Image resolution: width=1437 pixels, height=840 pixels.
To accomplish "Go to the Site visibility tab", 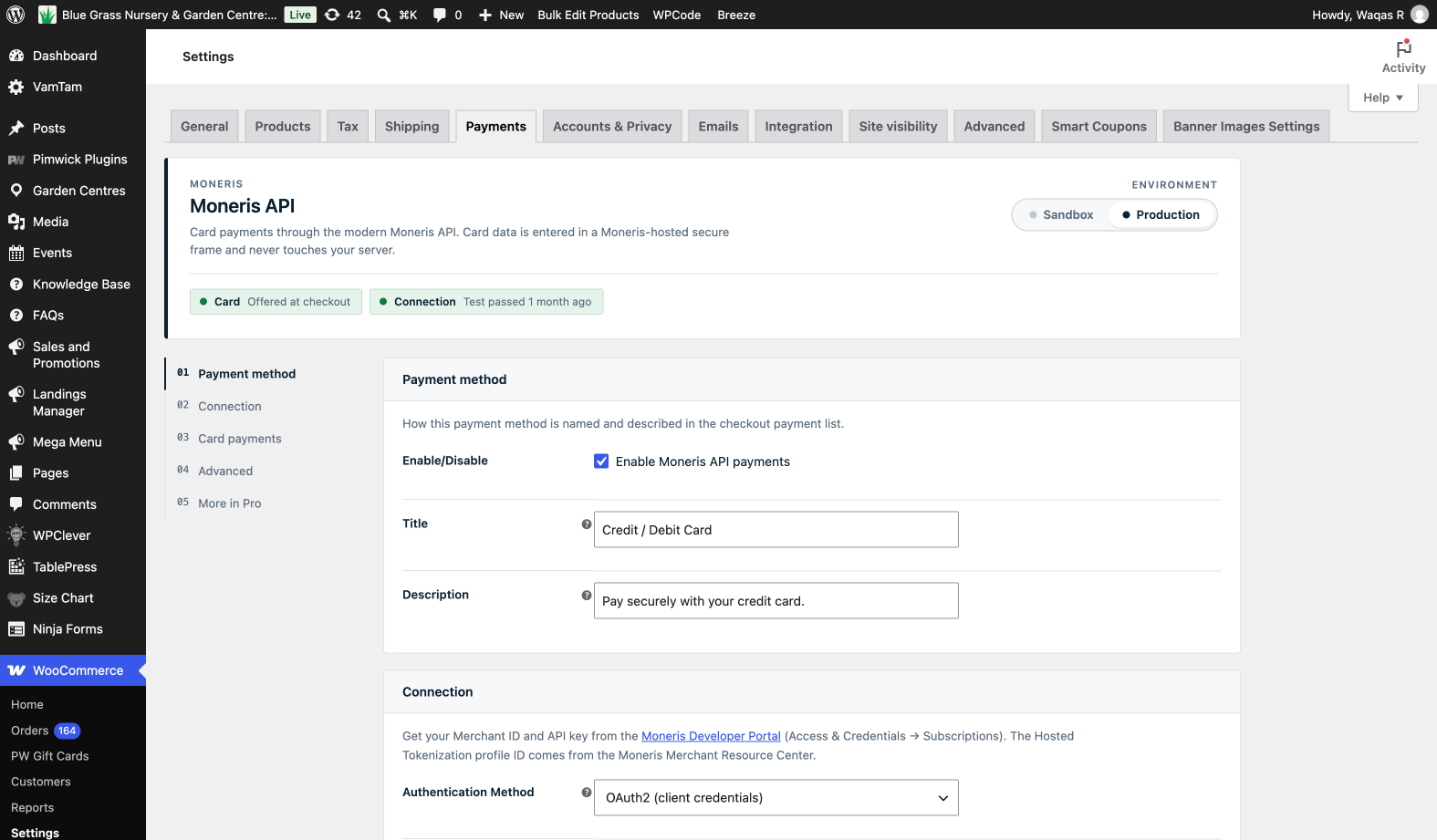I will [898, 126].
